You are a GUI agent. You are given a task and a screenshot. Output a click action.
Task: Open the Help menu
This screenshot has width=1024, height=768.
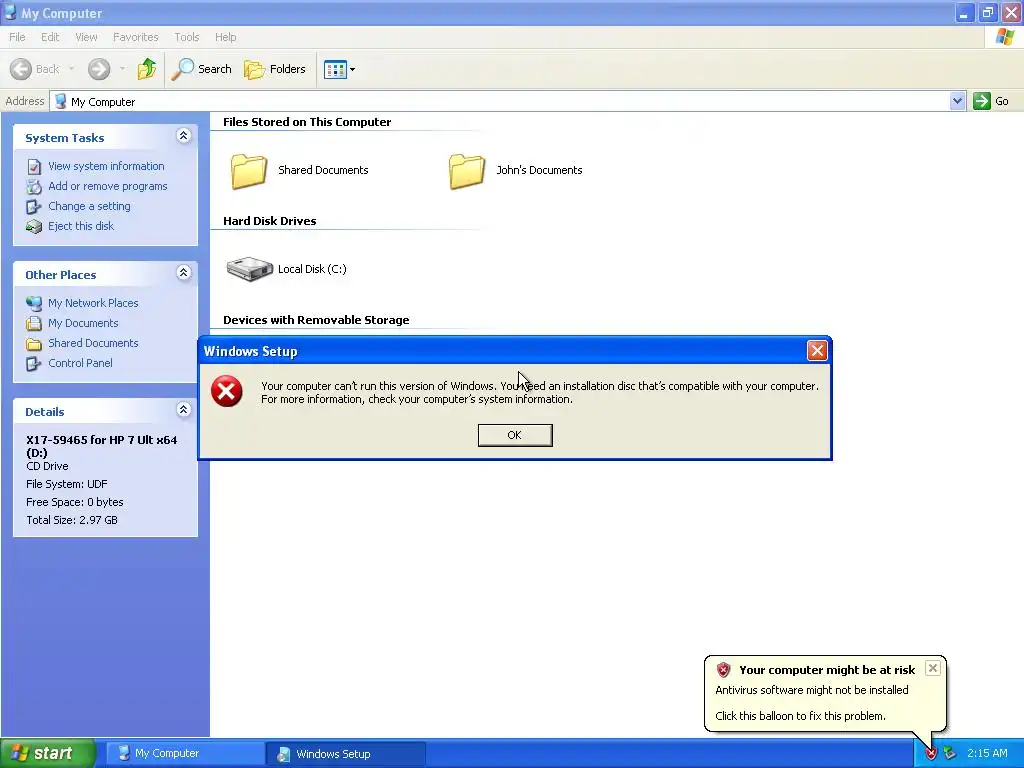225,37
